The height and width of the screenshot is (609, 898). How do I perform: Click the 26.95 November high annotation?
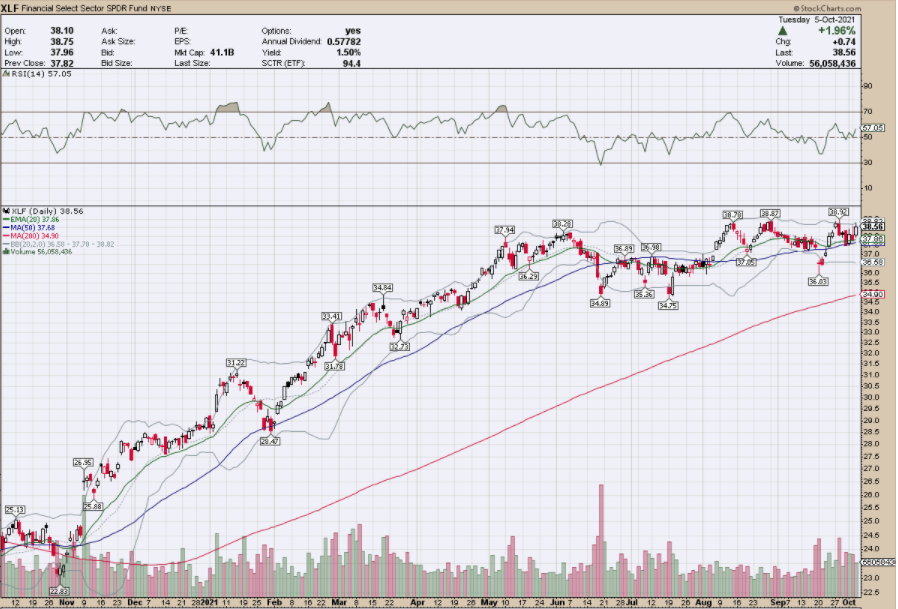click(82, 462)
